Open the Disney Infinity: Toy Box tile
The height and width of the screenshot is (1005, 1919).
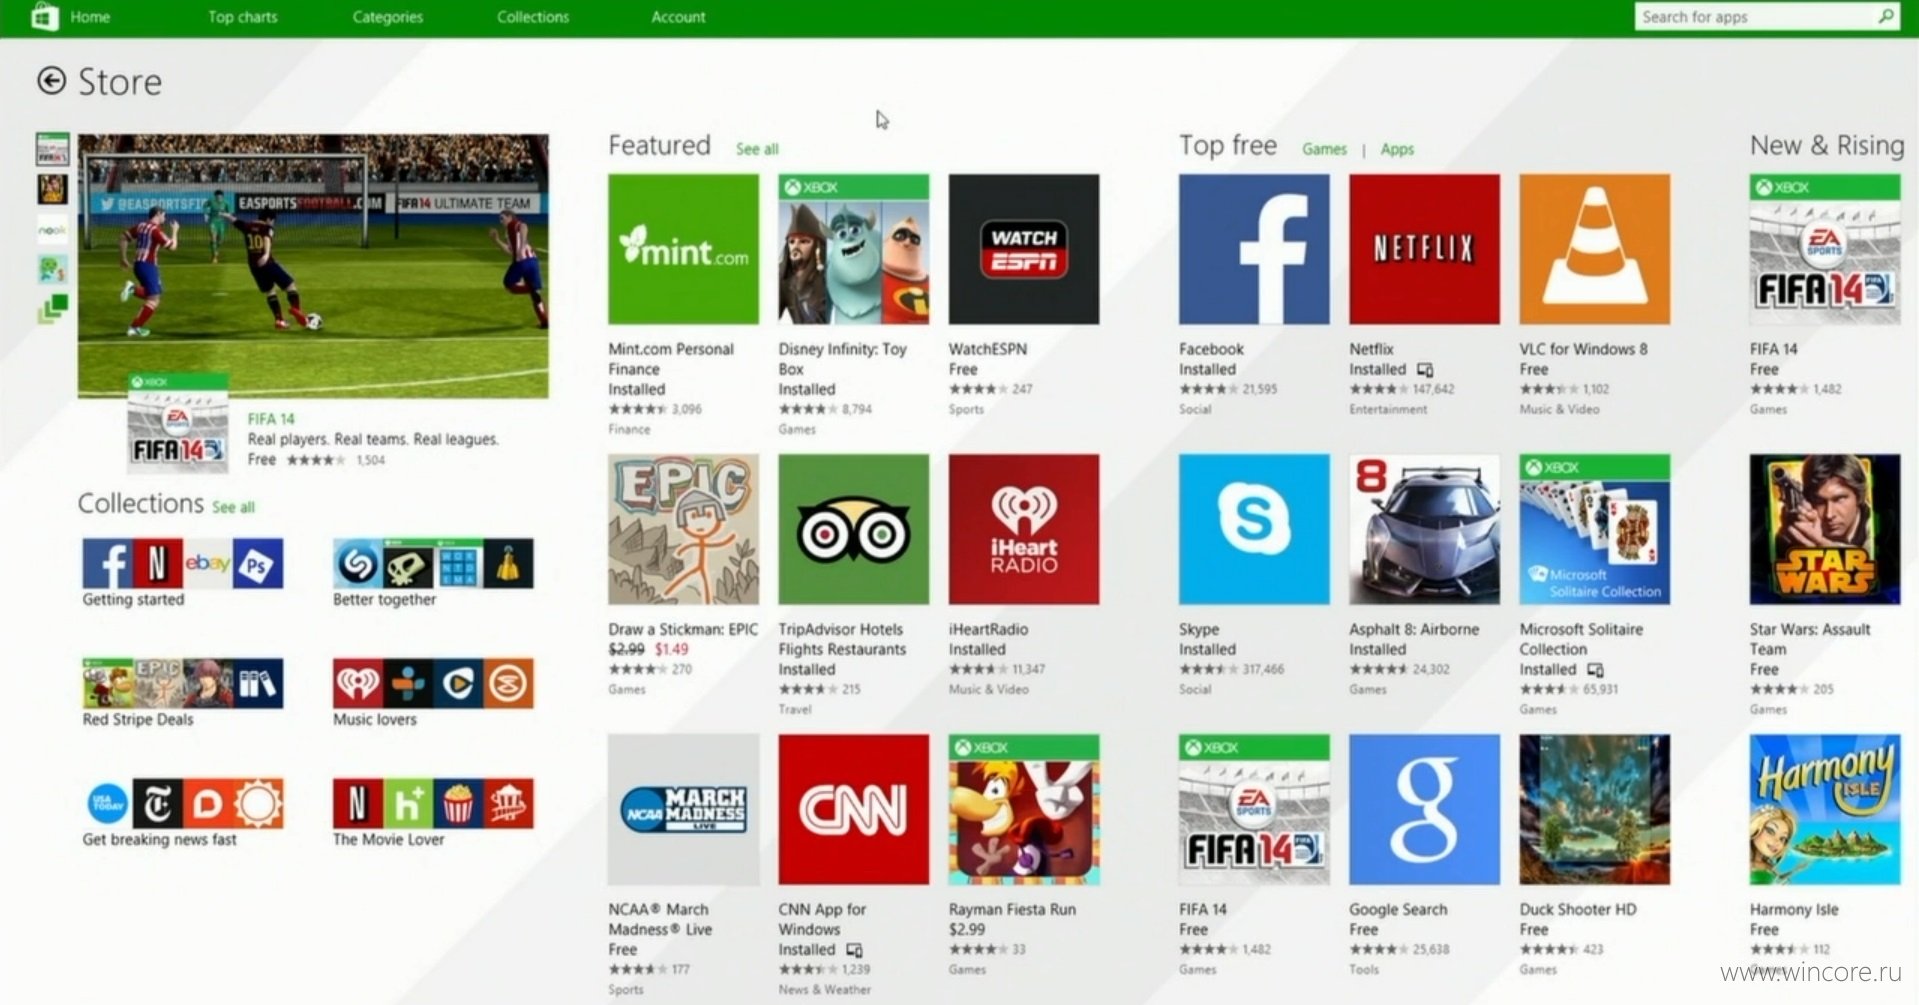point(854,249)
